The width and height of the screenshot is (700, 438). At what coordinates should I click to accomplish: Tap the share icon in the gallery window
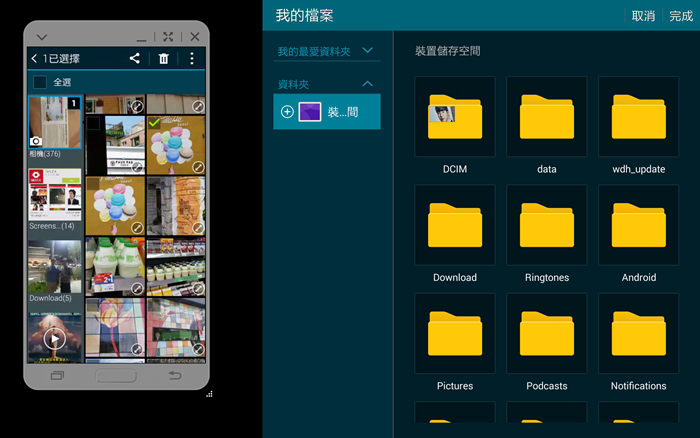(x=134, y=58)
